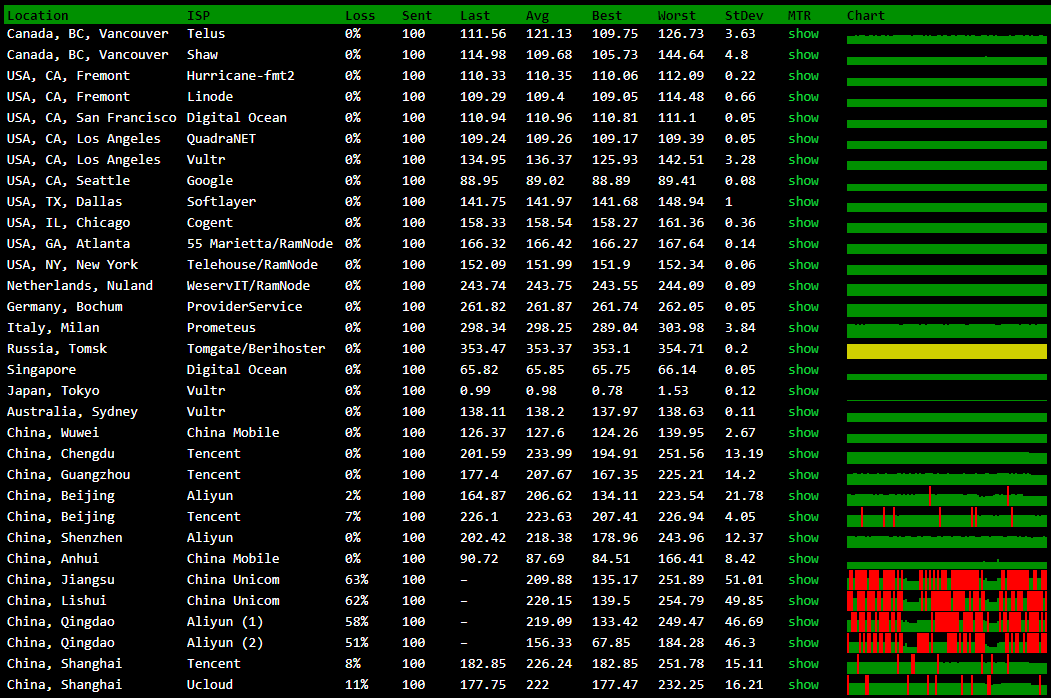Click the StDev column header
The width and height of the screenshot is (1051, 698).
(744, 15)
